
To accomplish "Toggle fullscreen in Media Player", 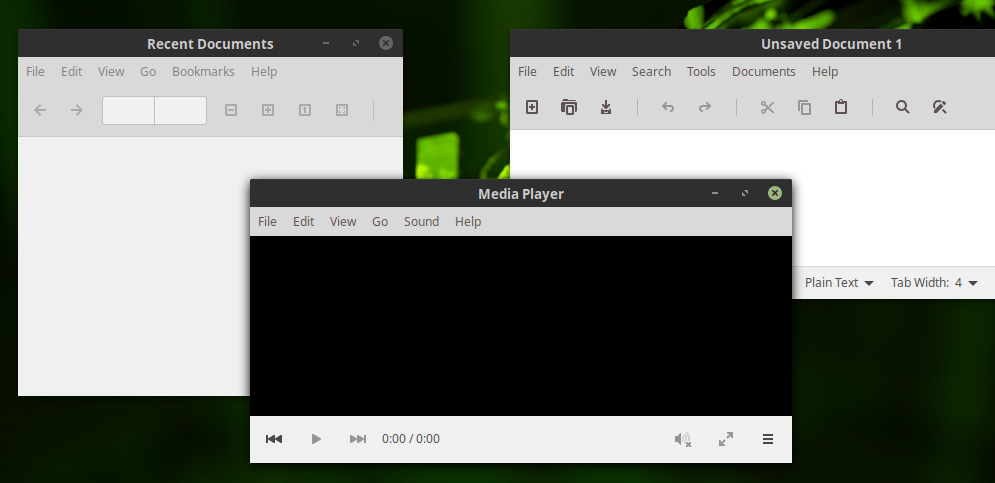I will [726, 439].
